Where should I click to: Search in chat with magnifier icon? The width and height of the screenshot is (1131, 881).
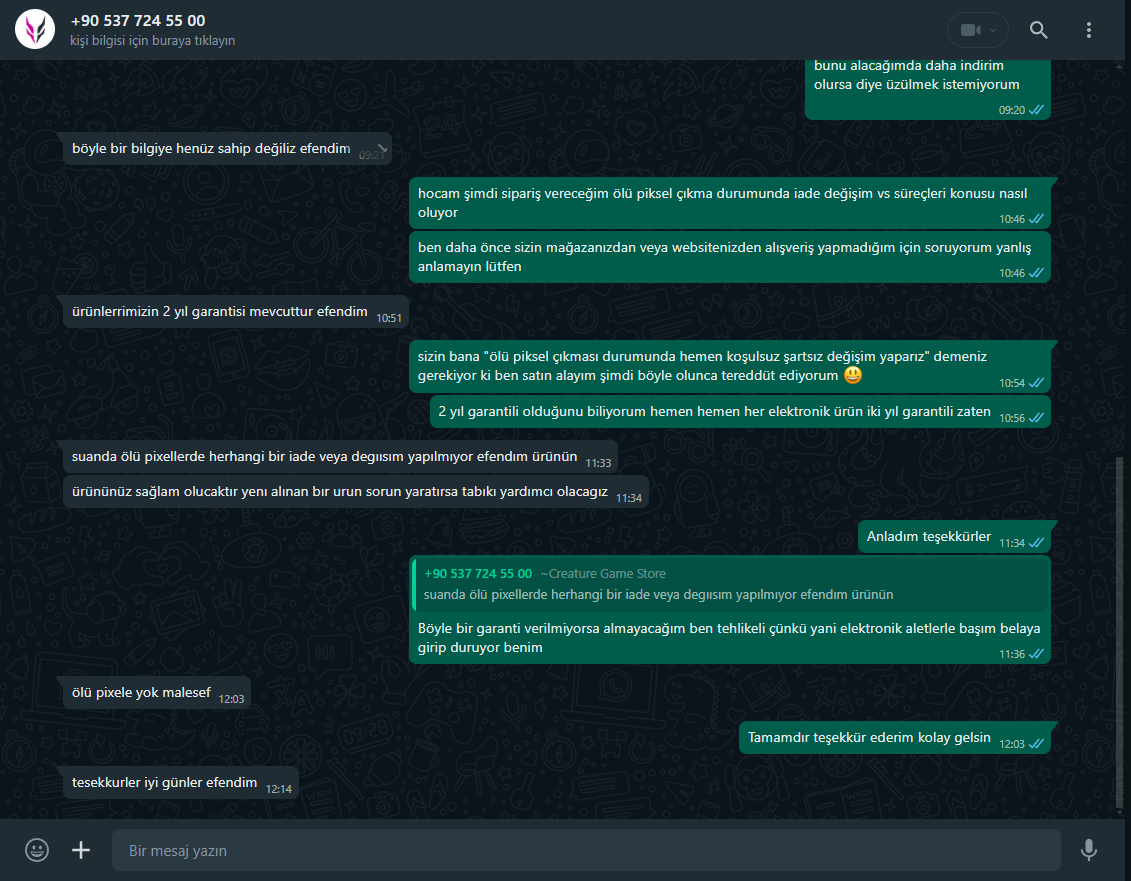coord(1039,30)
